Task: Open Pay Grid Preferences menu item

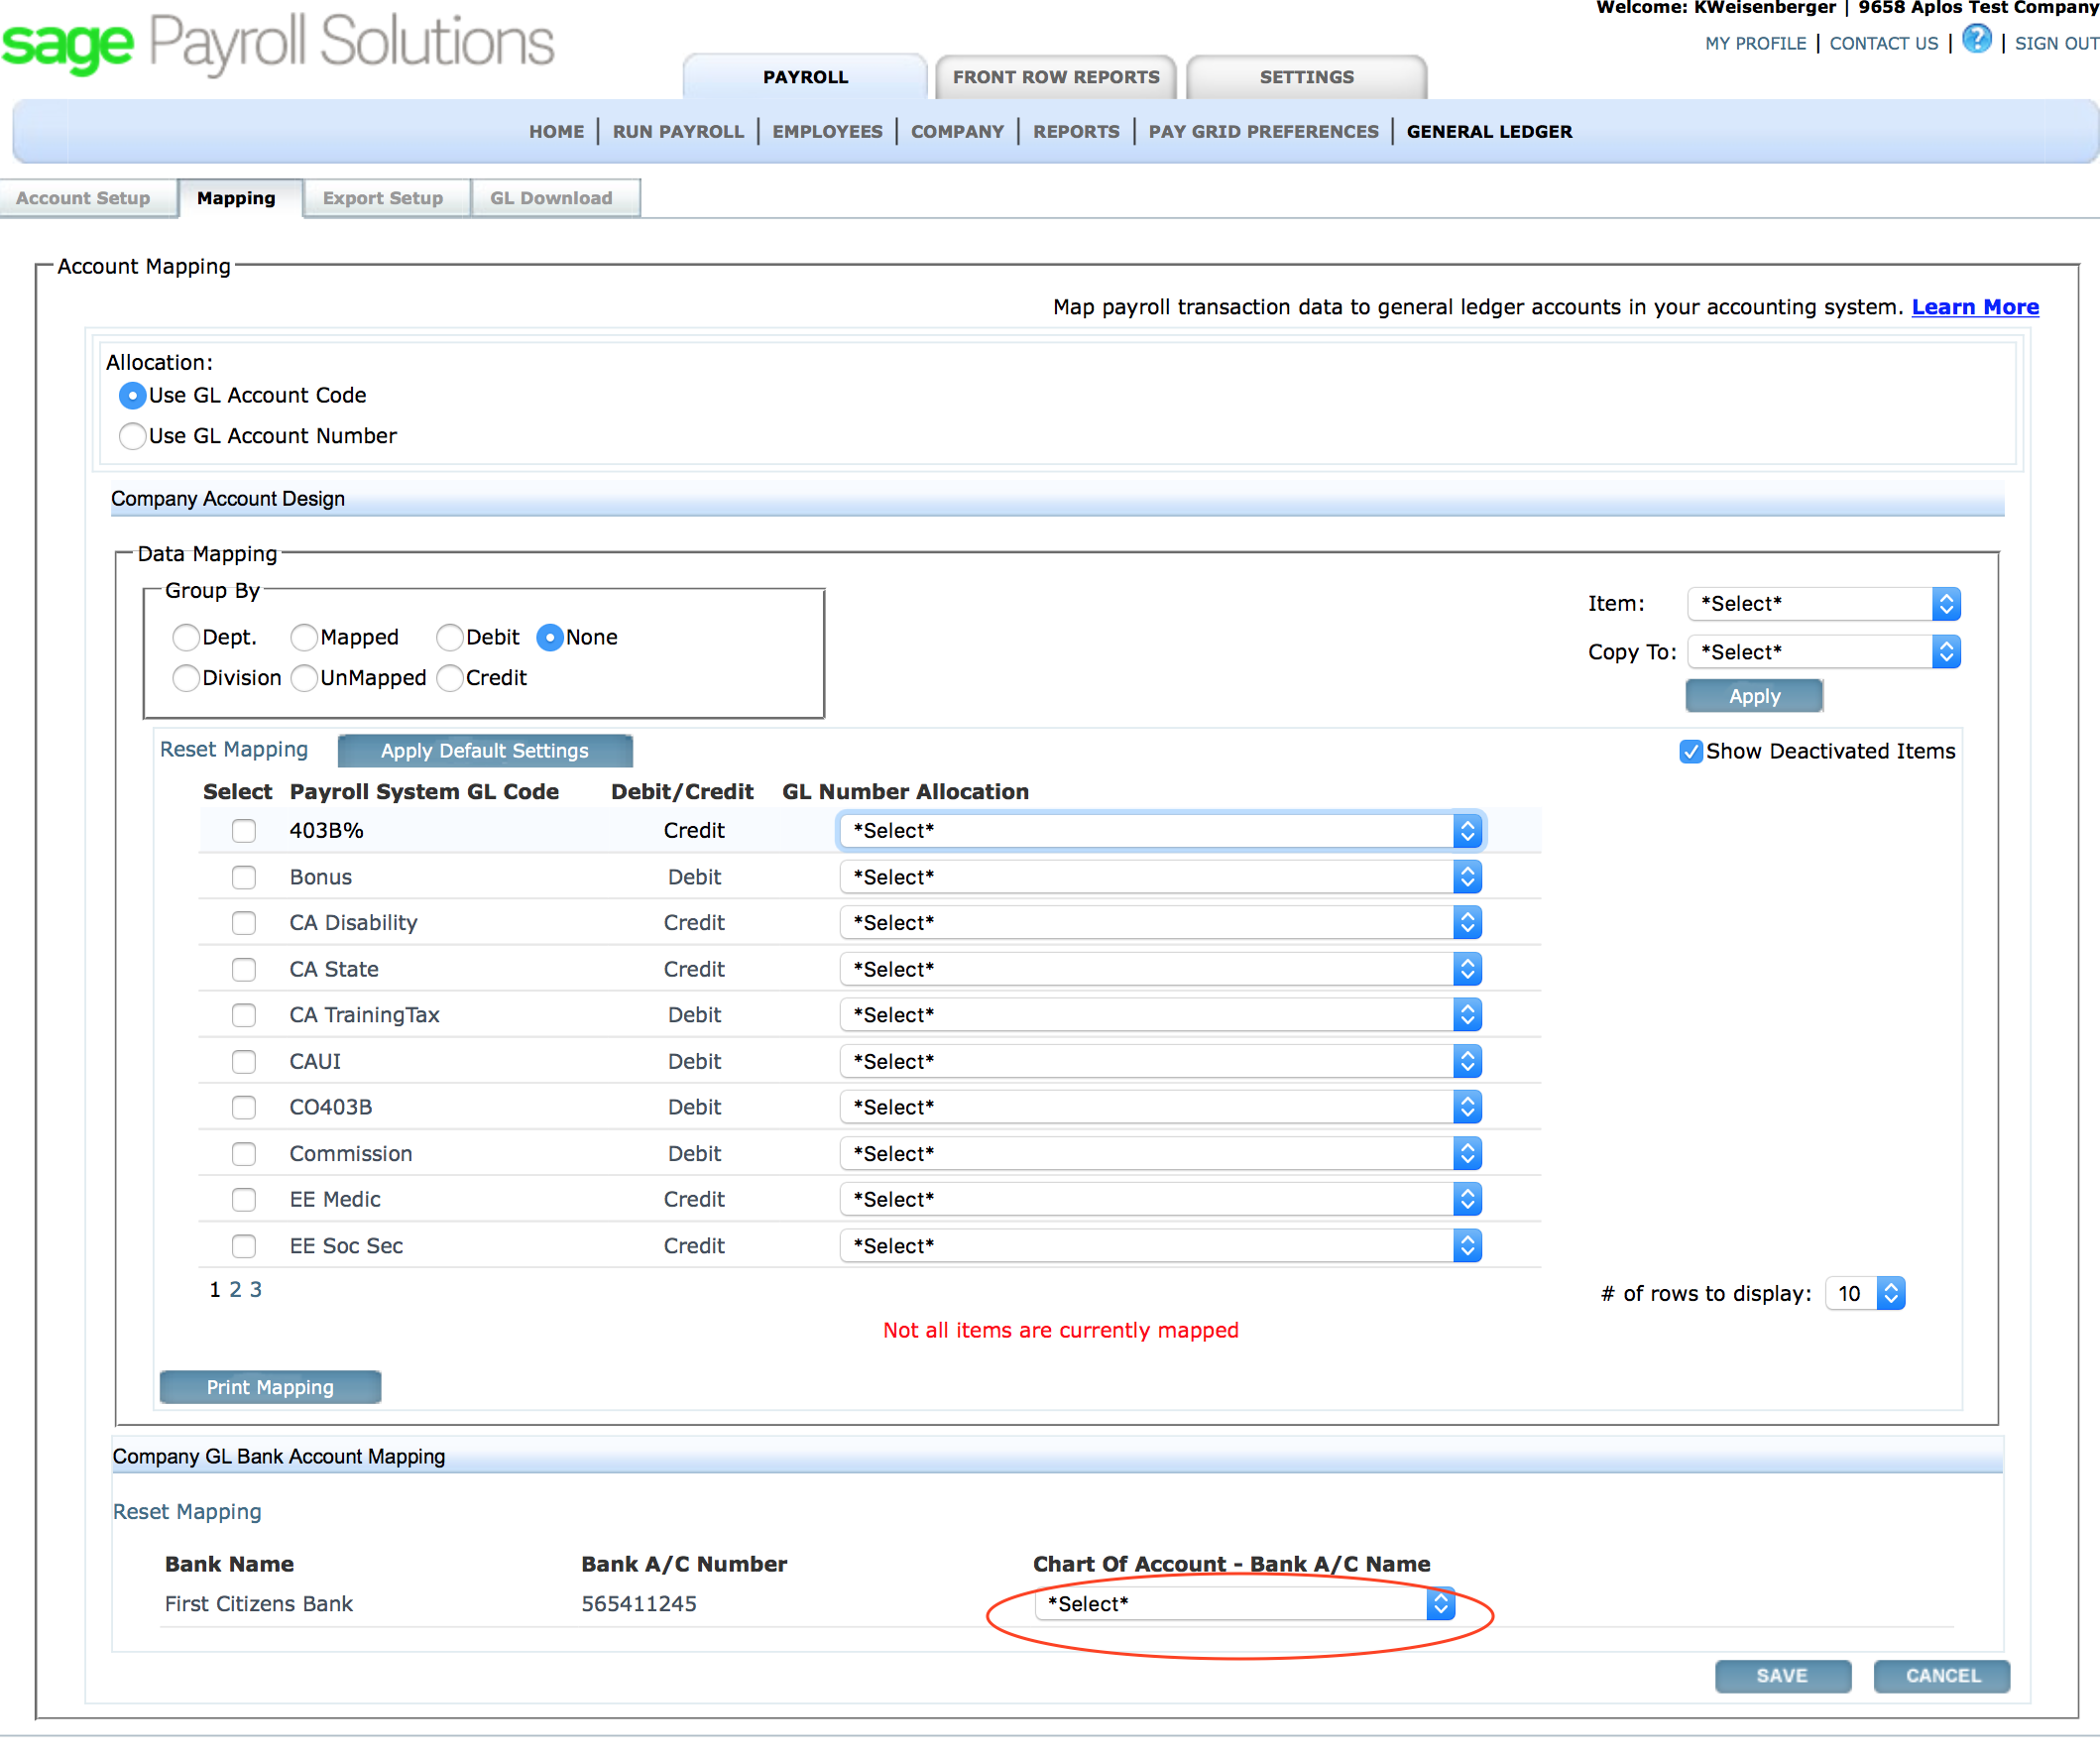Action: click(1263, 132)
